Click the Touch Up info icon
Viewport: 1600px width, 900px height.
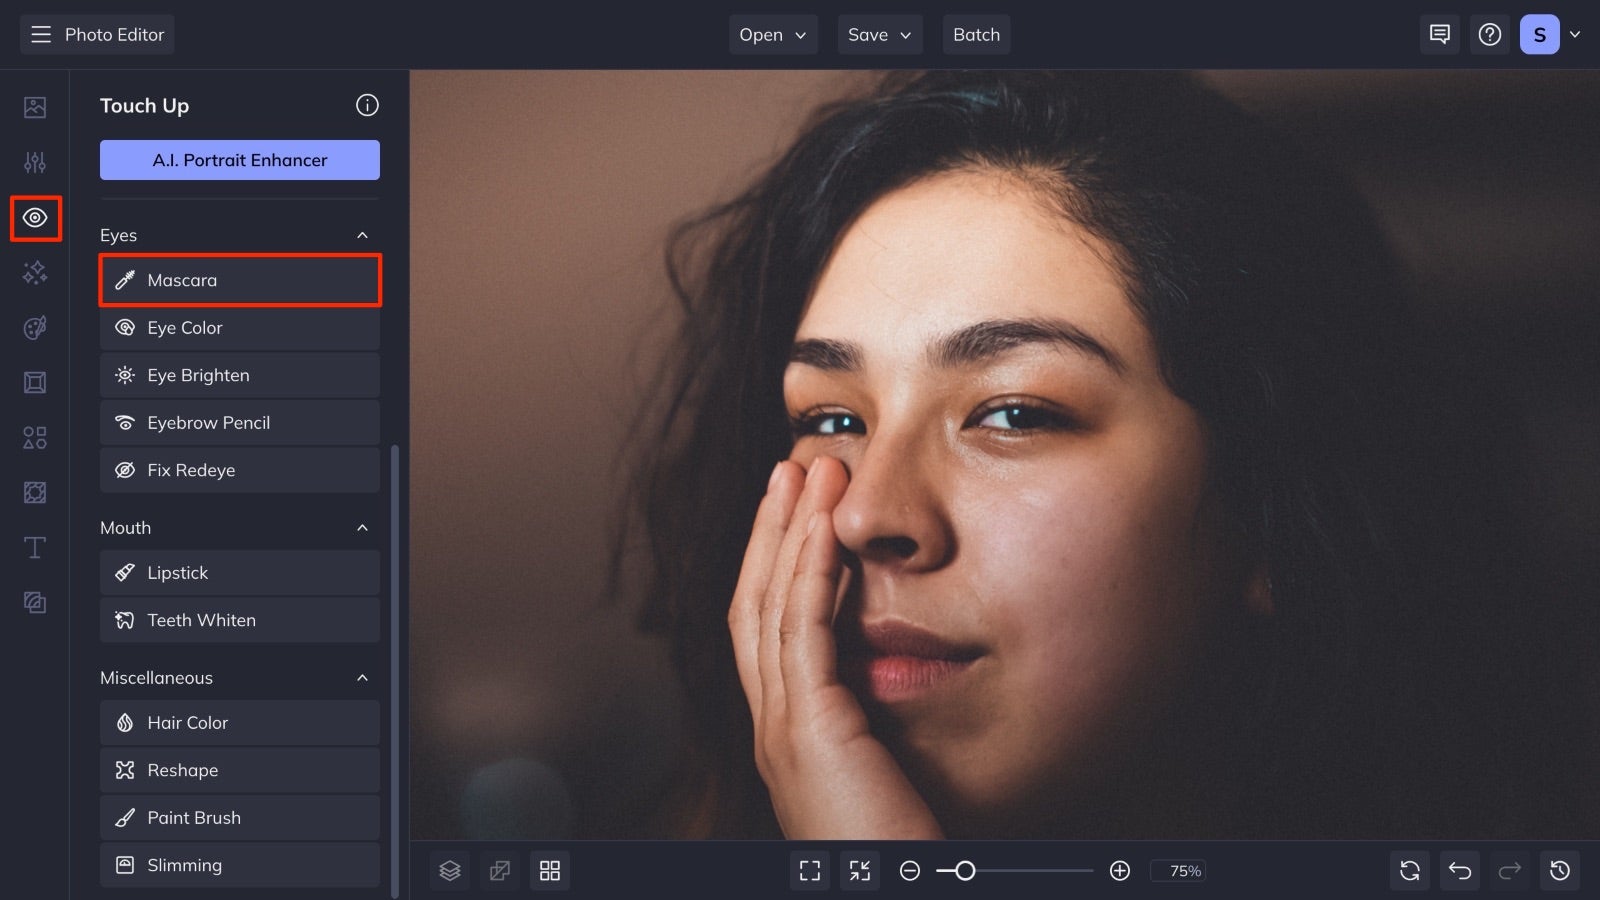(367, 105)
